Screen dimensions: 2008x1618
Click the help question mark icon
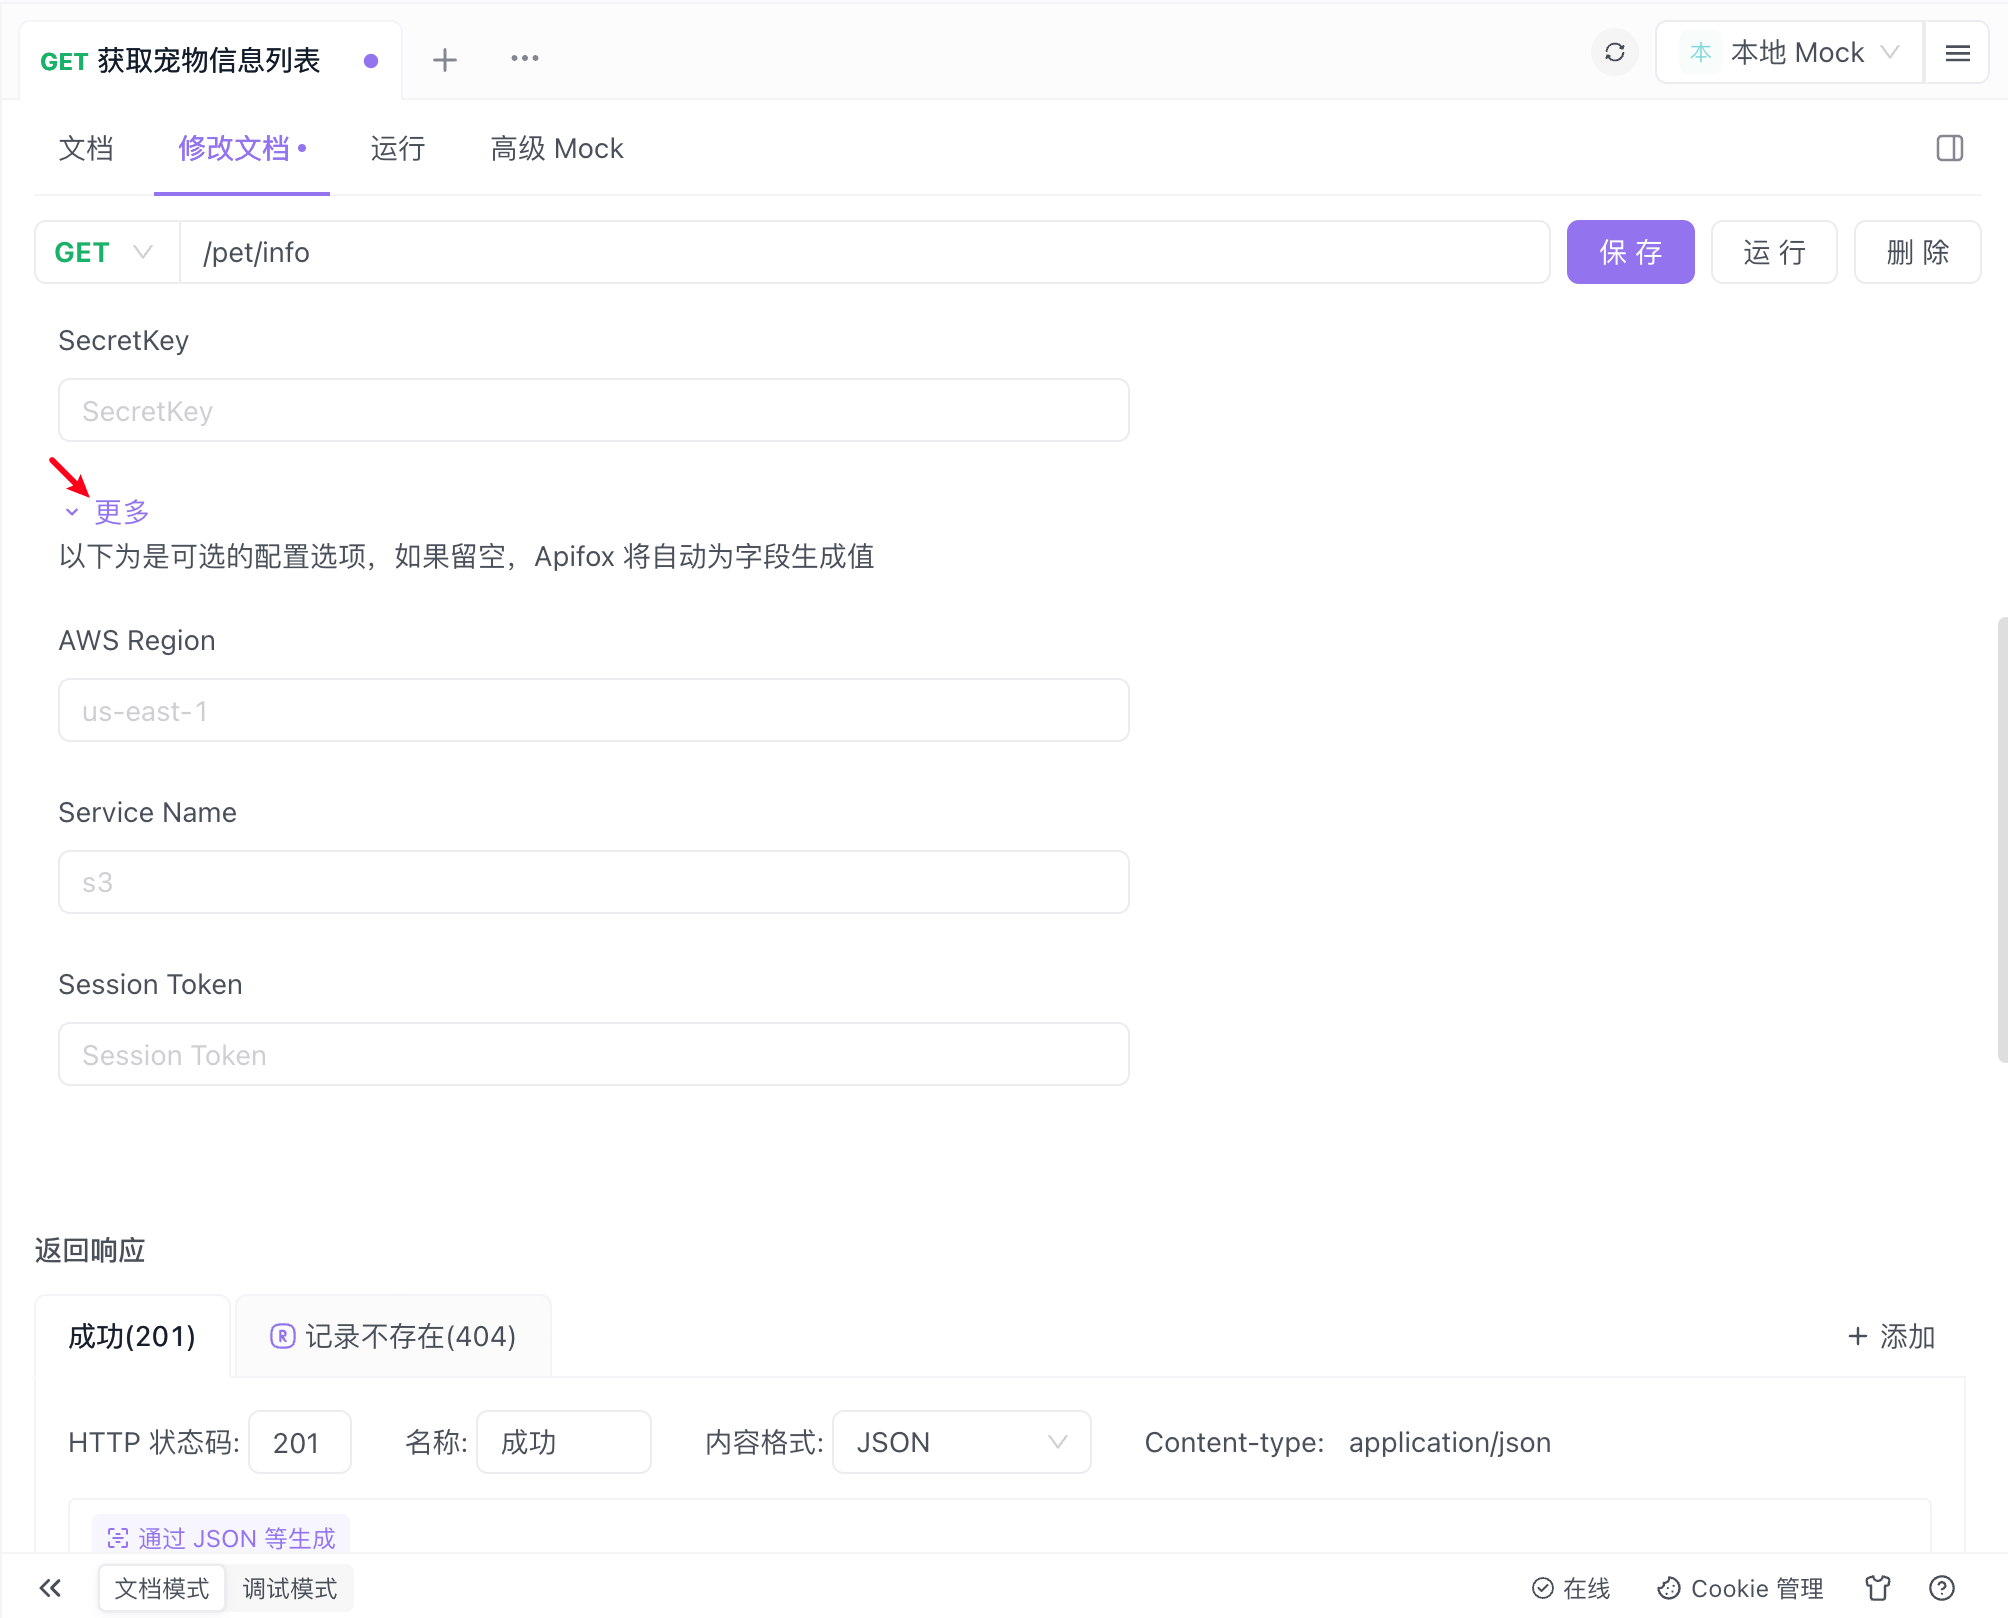[x=1941, y=1588]
